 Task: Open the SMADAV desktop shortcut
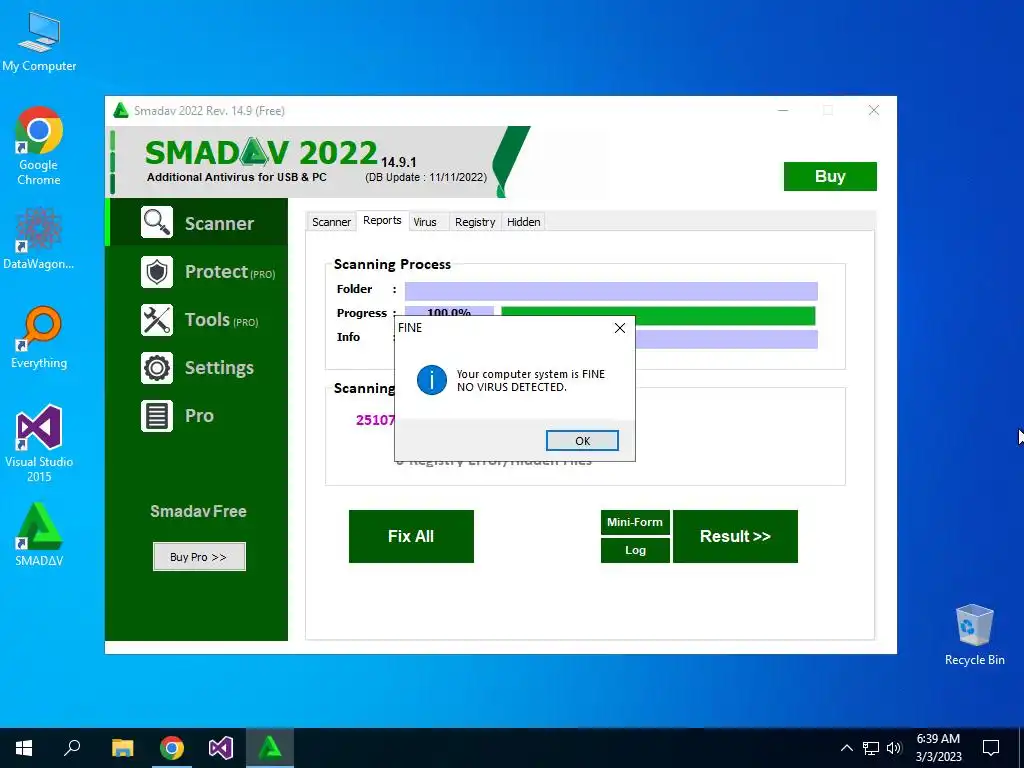(39, 534)
